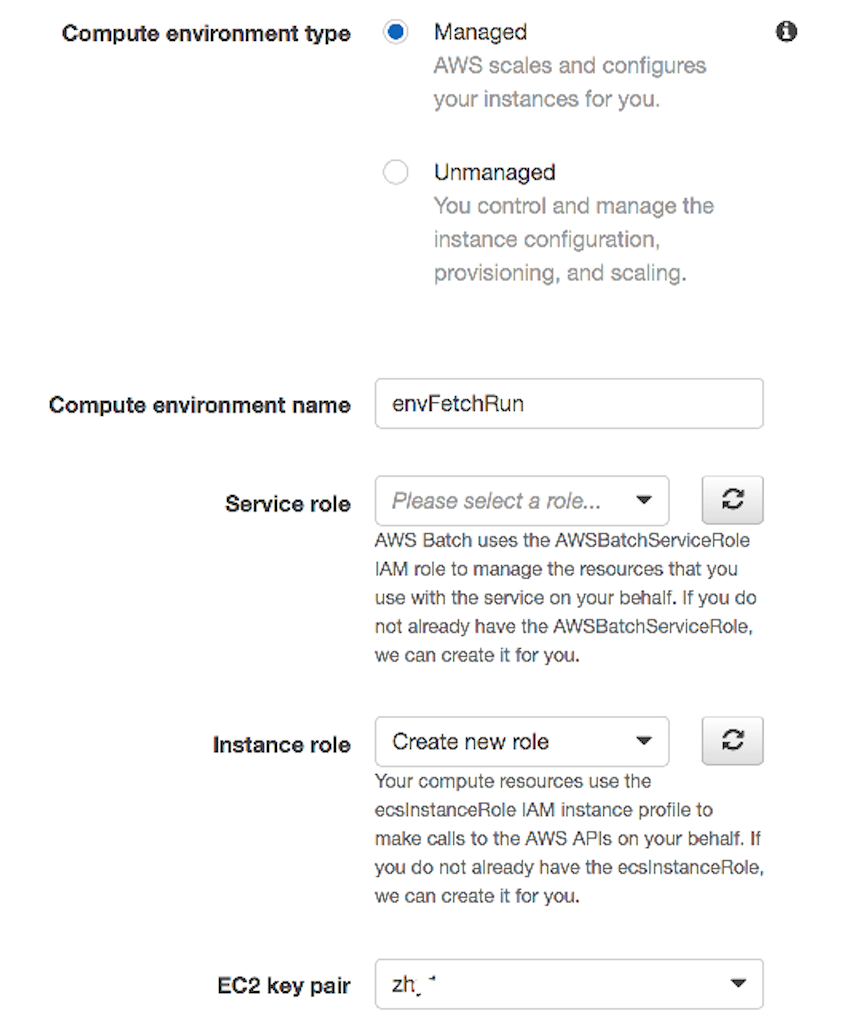Viewport: 850px width, 1032px height.
Task: Select the Managed compute environment type
Action: click(x=396, y=32)
